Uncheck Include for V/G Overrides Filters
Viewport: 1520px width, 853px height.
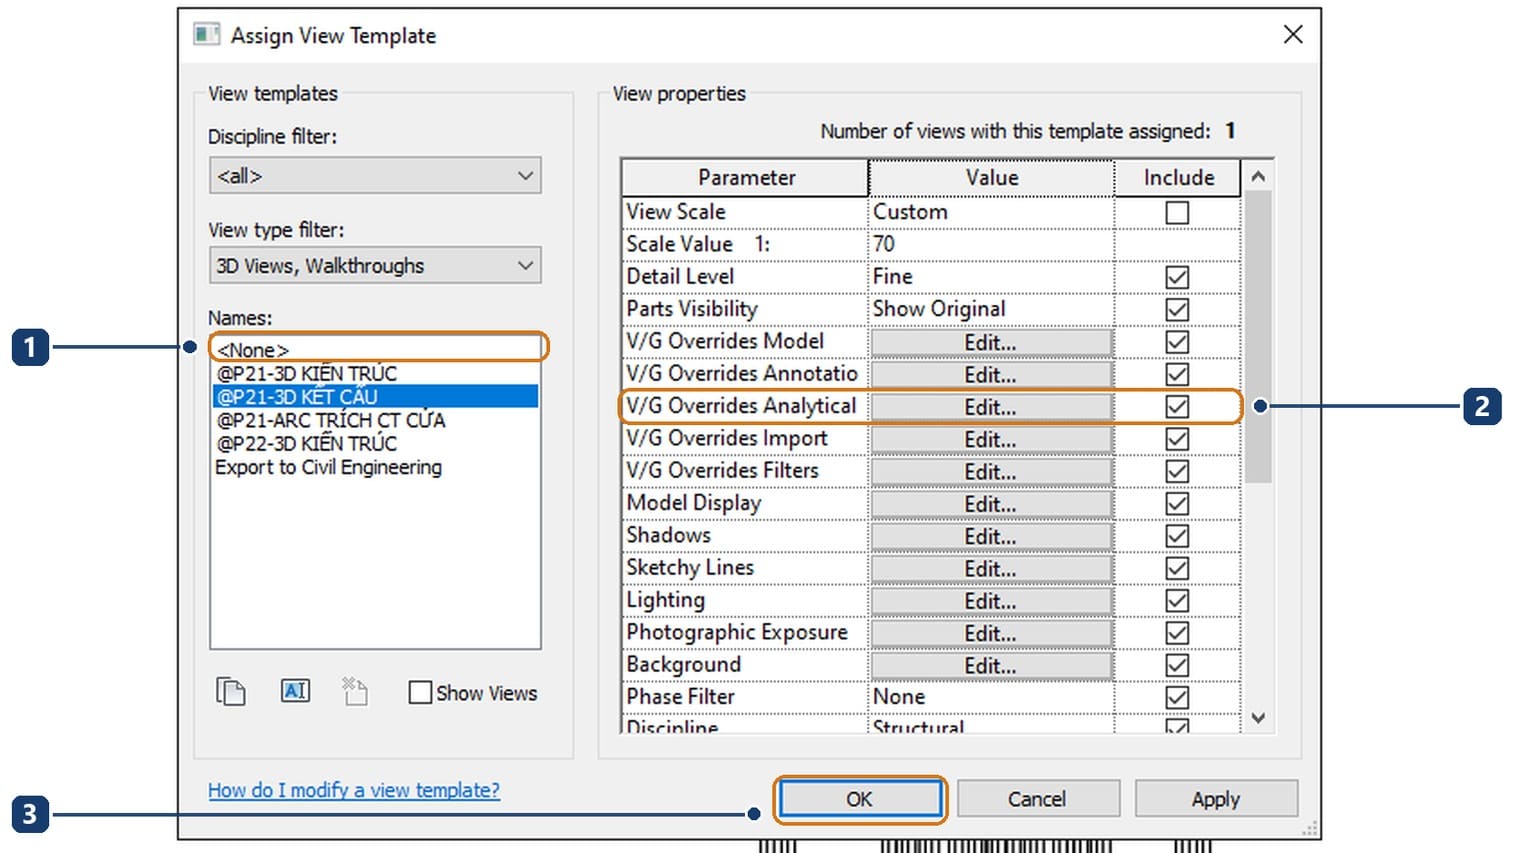click(x=1177, y=471)
